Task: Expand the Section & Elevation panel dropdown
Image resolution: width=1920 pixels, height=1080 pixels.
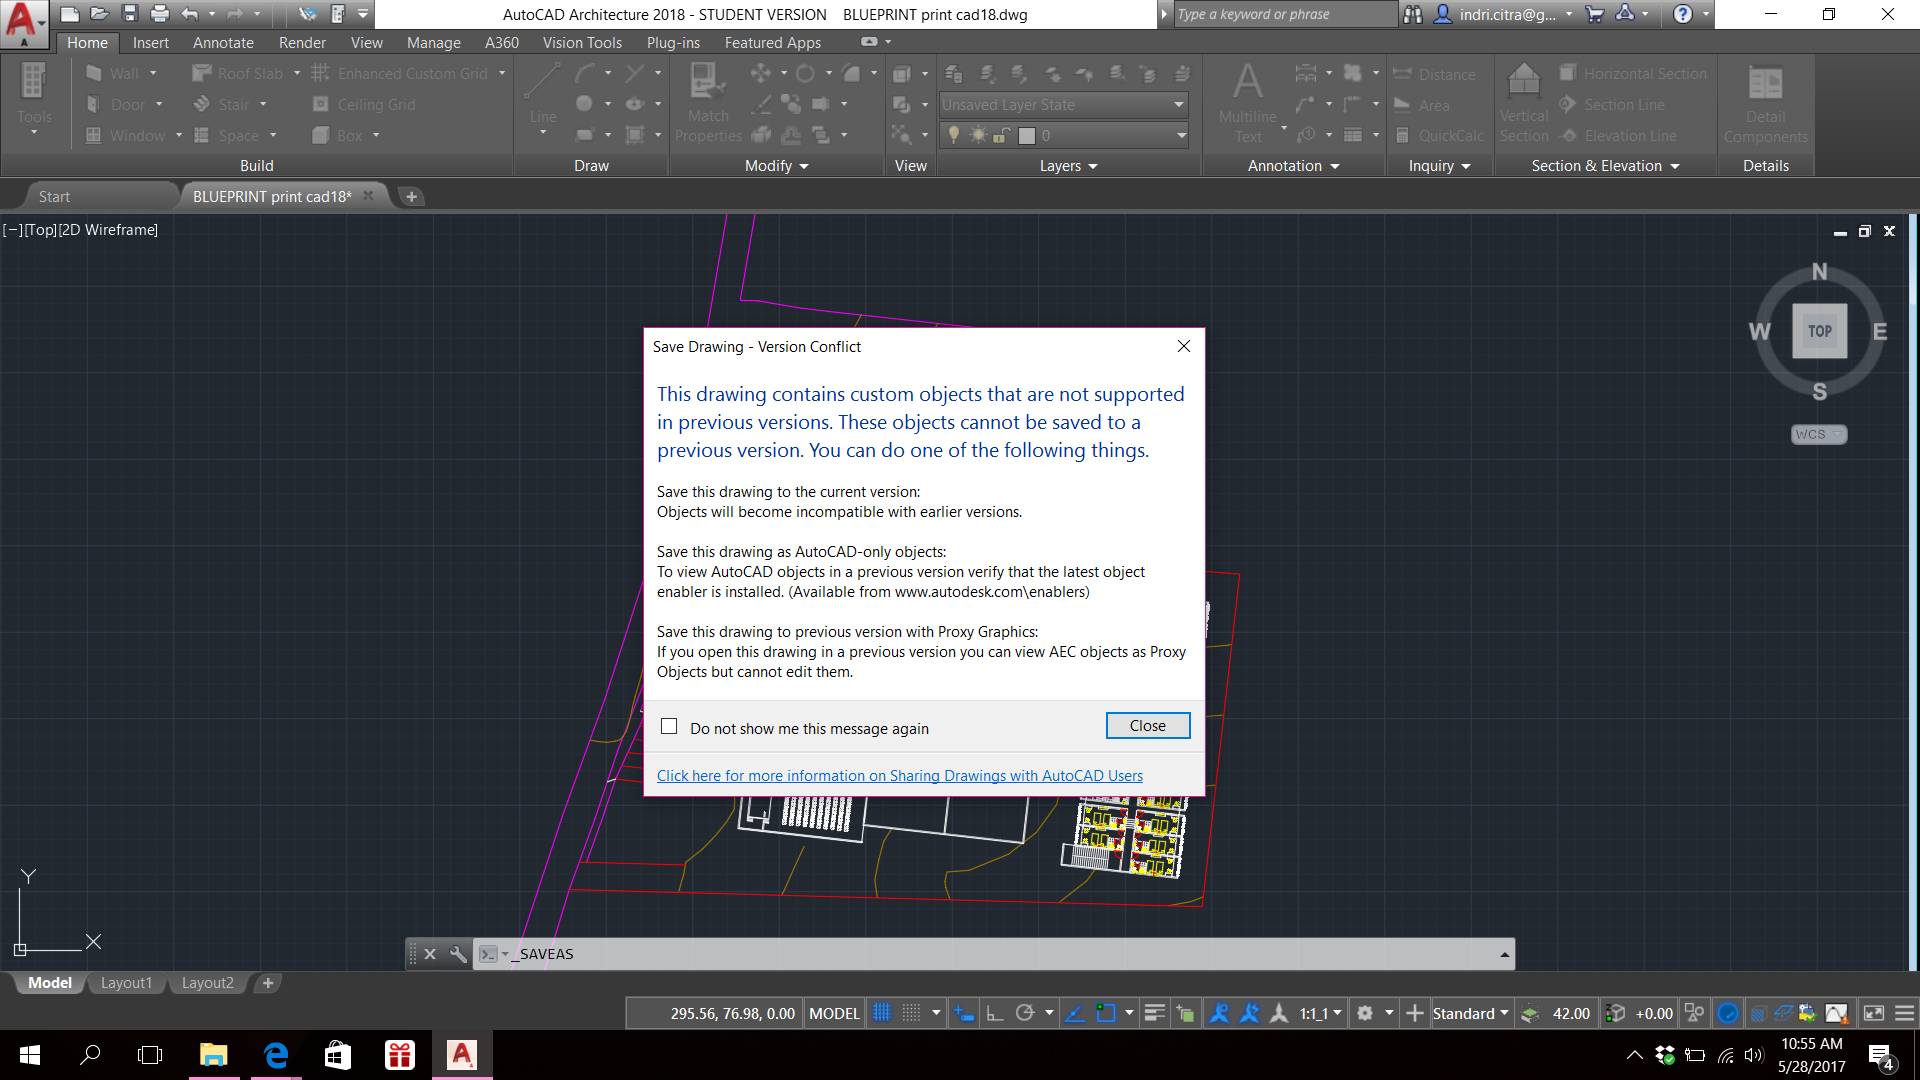Action: tap(1605, 166)
